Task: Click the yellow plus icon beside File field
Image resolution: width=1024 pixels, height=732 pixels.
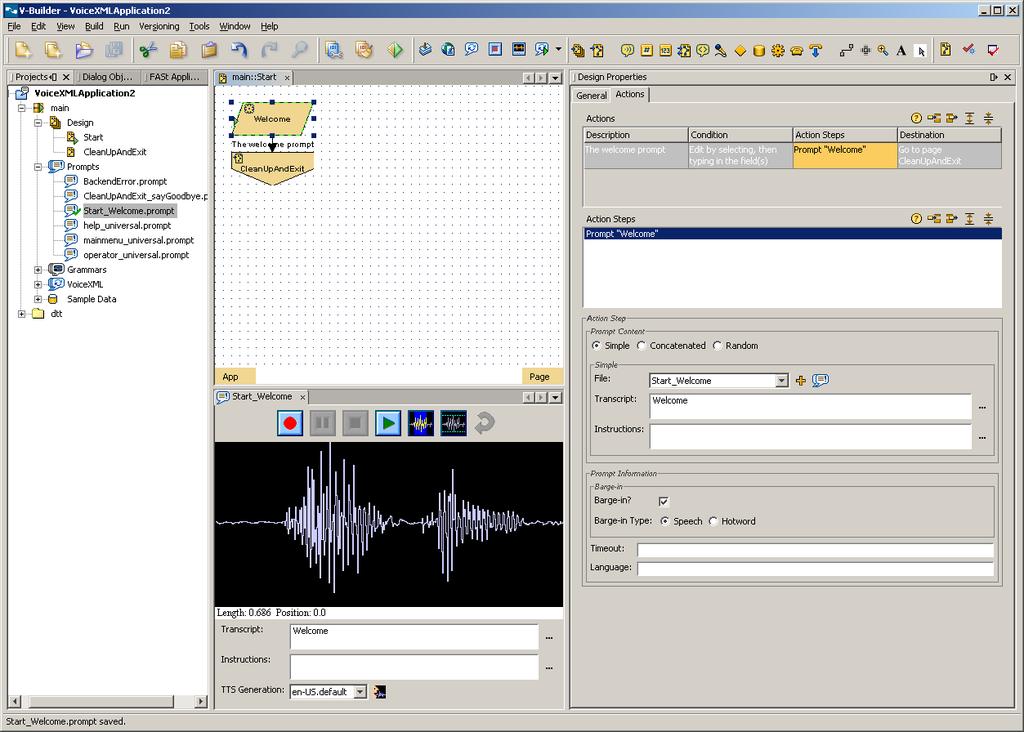Action: point(801,380)
